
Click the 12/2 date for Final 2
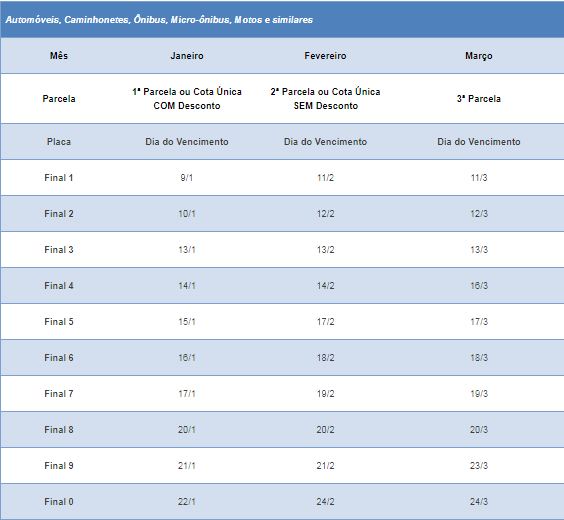(x=325, y=214)
